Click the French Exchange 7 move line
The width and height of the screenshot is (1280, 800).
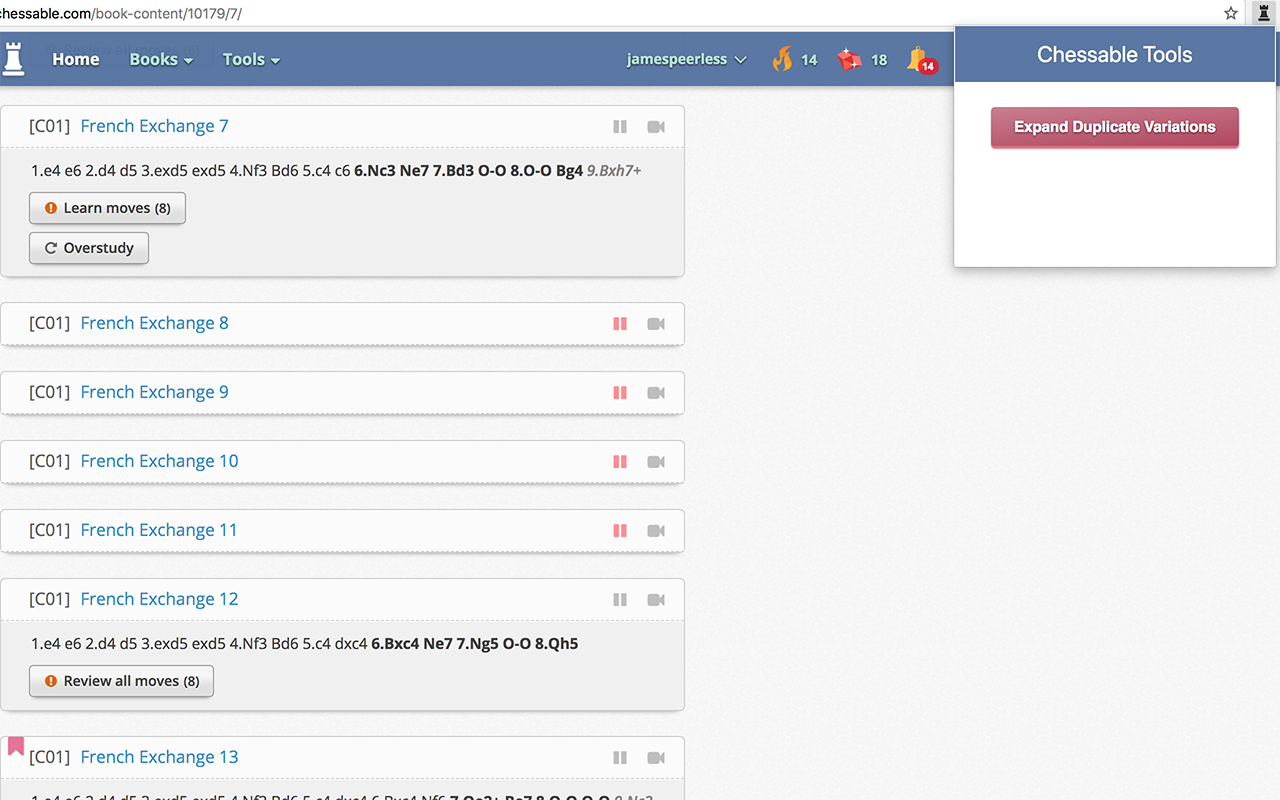pyautogui.click(x=336, y=171)
